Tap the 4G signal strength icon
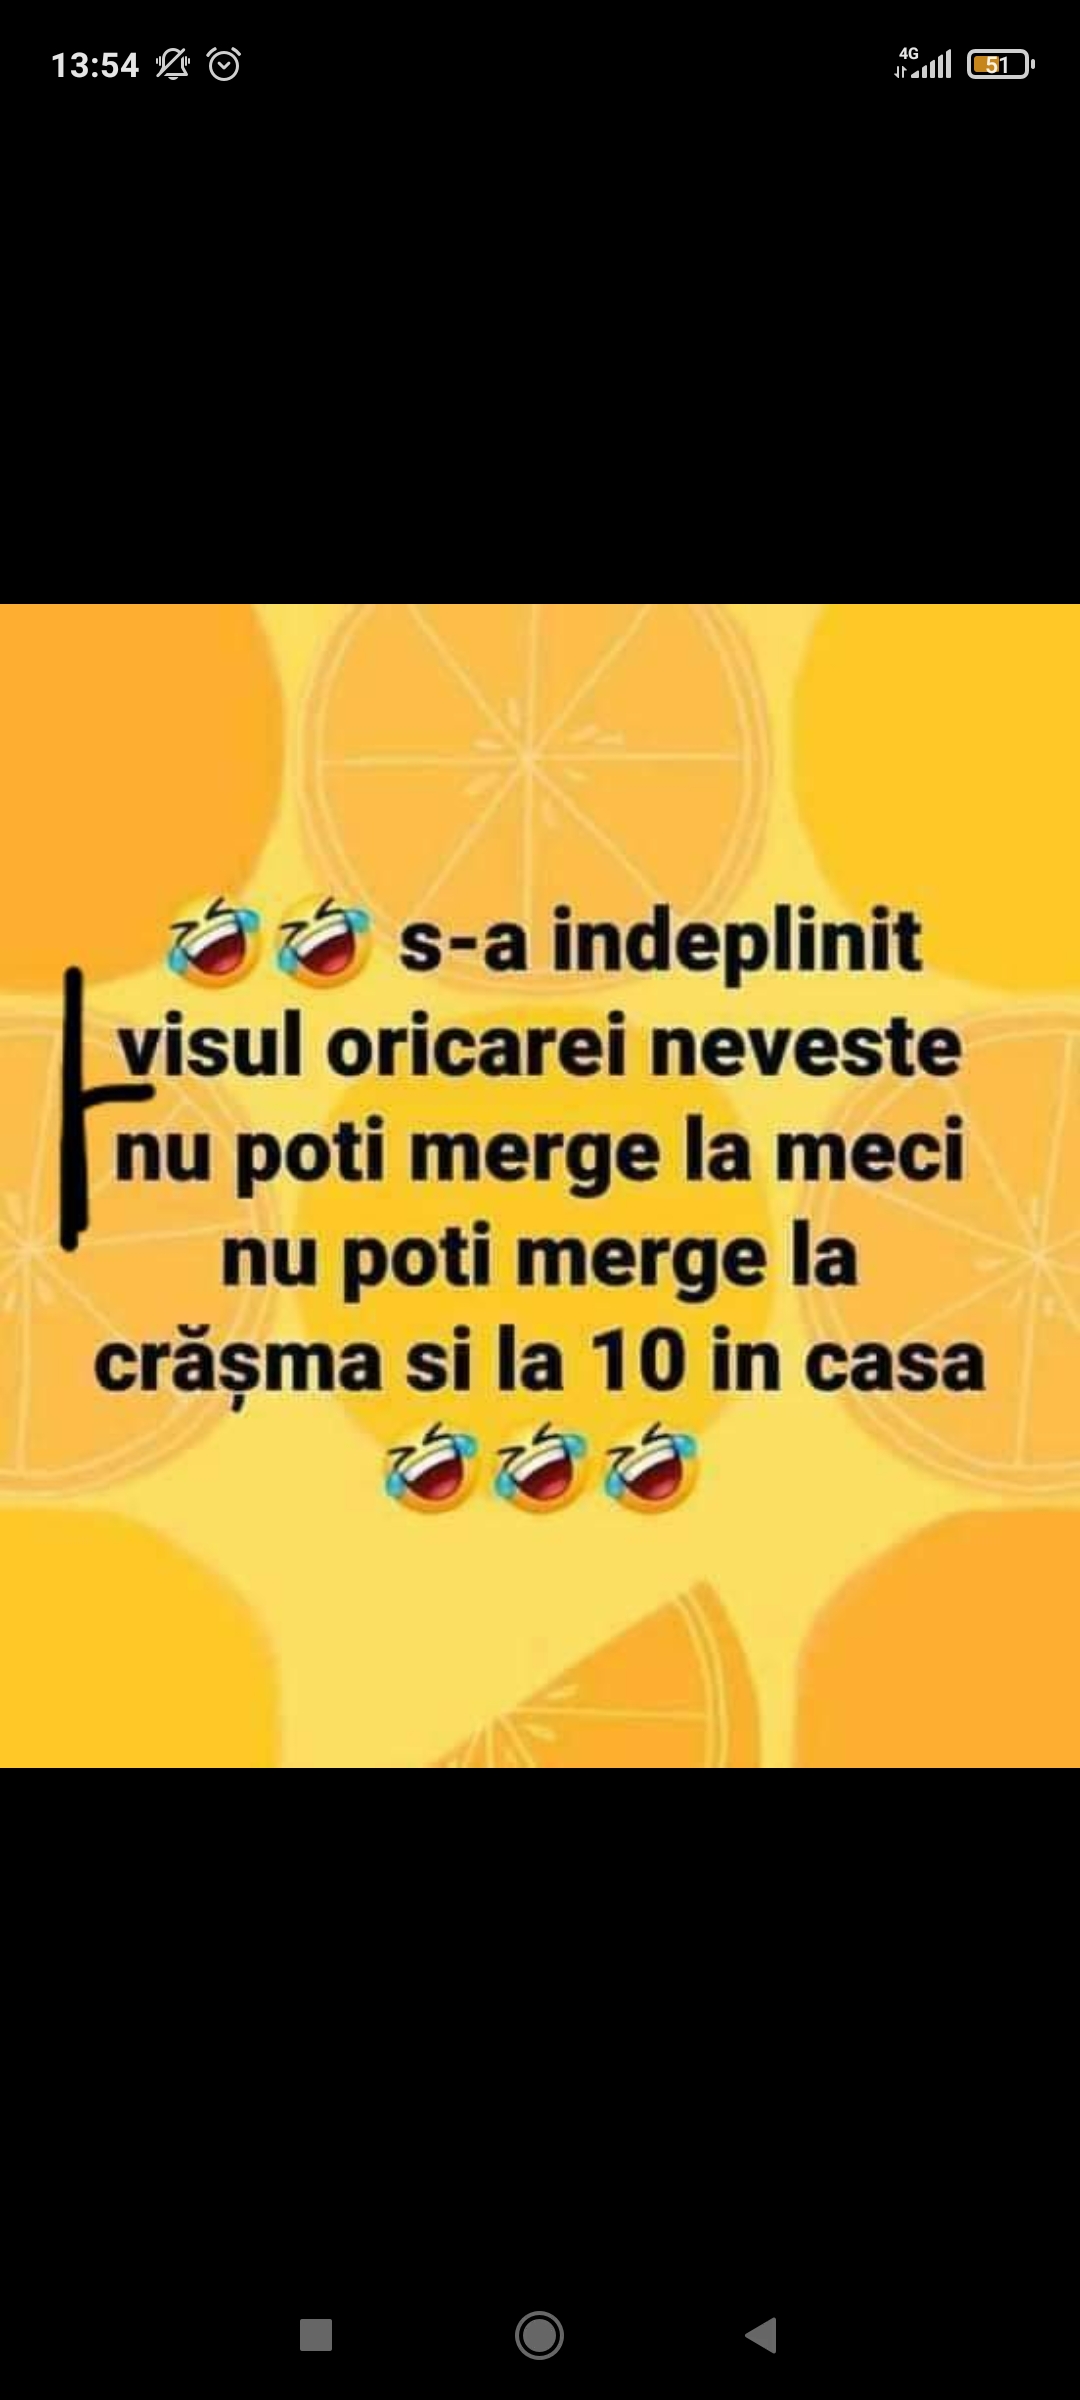This screenshot has height=2400, width=1080. tap(923, 63)
